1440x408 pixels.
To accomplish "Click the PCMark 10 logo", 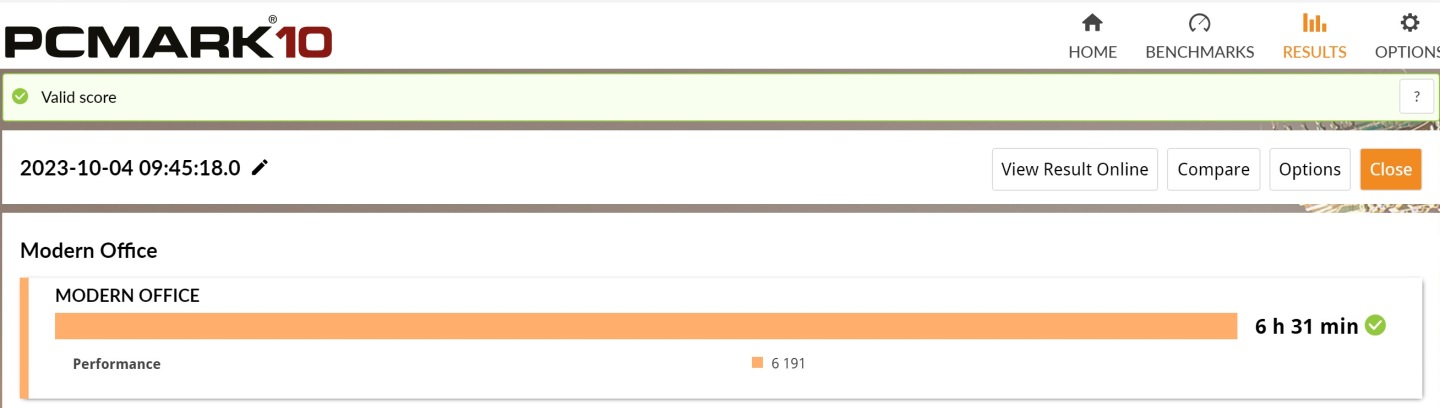I will point(168,38).
